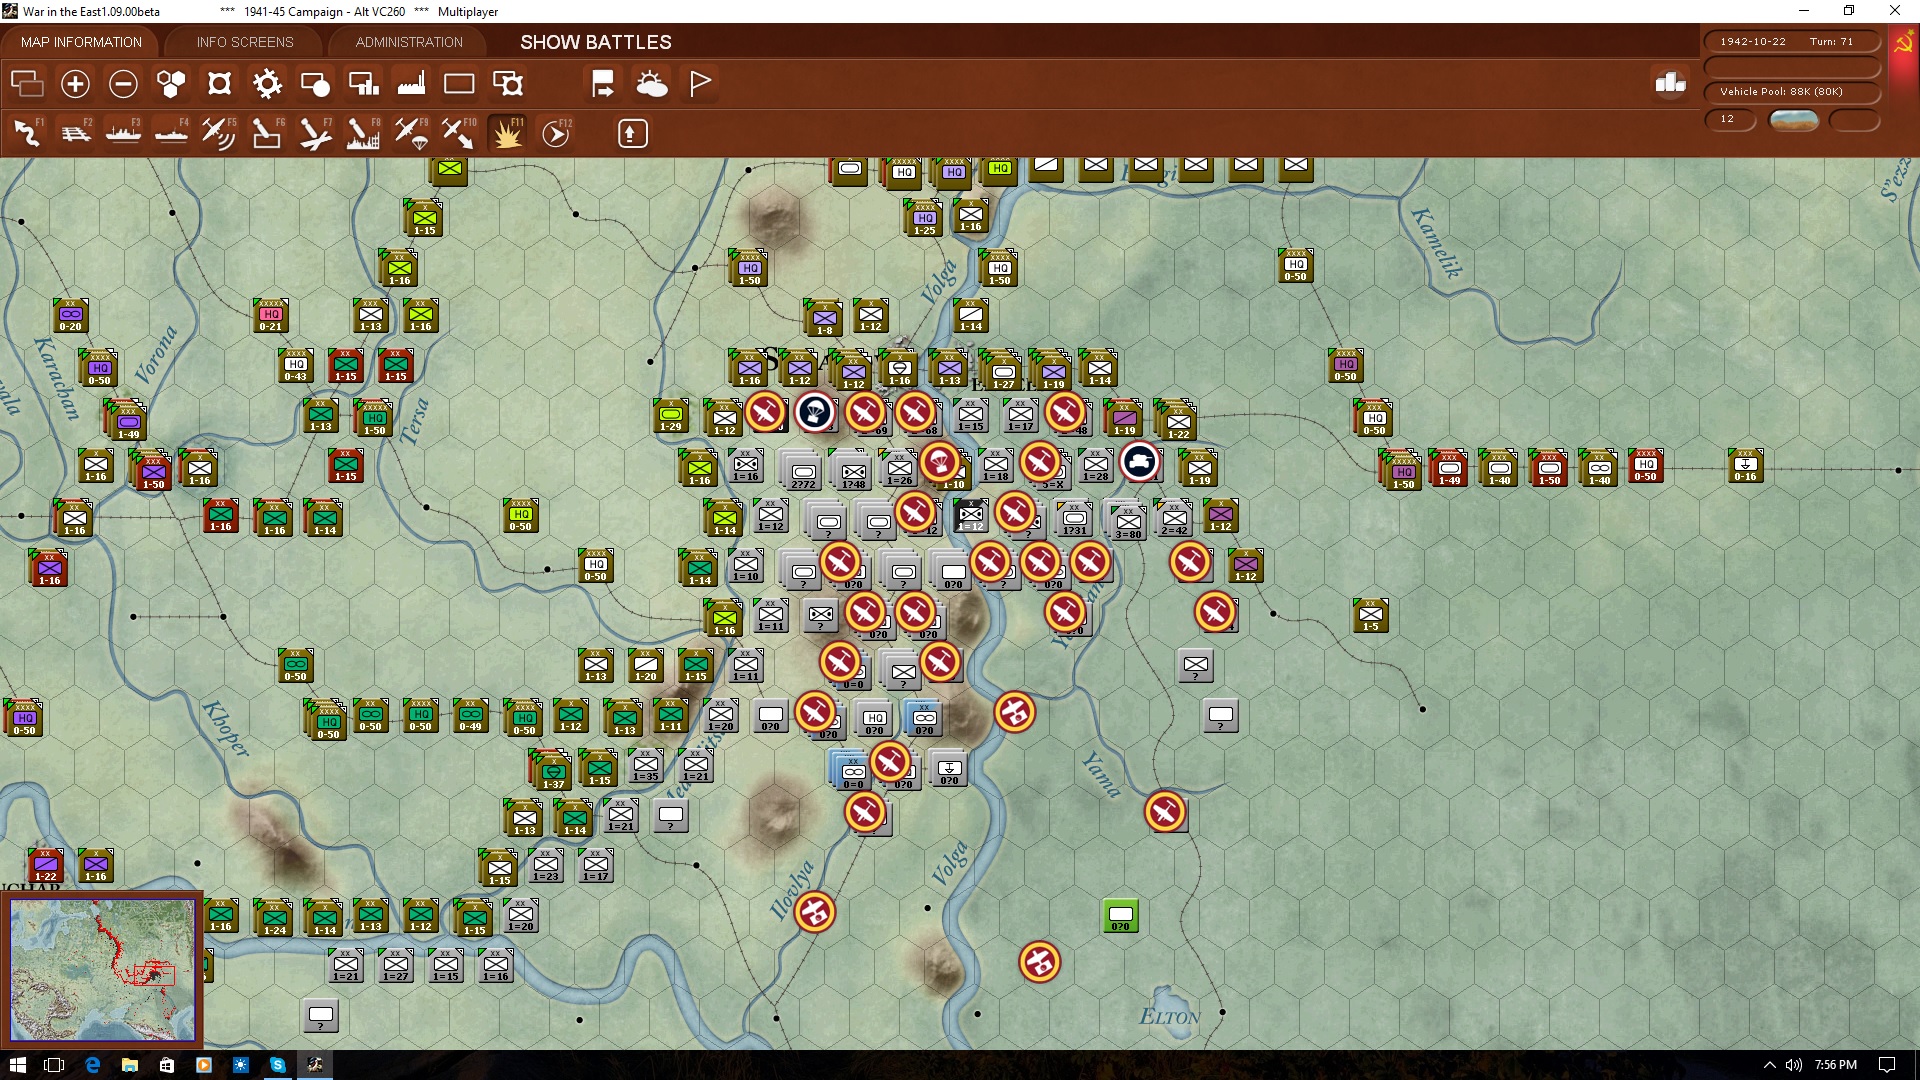Select F10 air transfer mode icon
The width and height of the screenshot is (1920, 1080).
pos(459,133)
